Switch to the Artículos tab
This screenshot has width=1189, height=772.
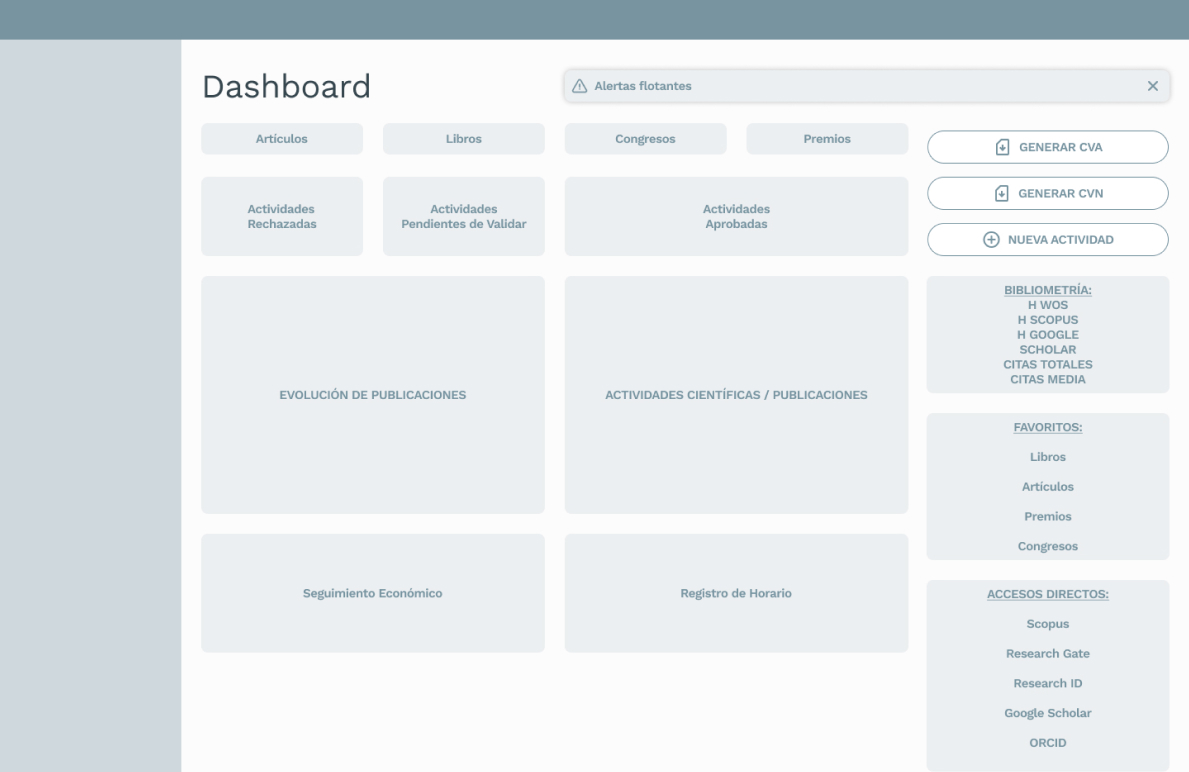pos(282,138)
